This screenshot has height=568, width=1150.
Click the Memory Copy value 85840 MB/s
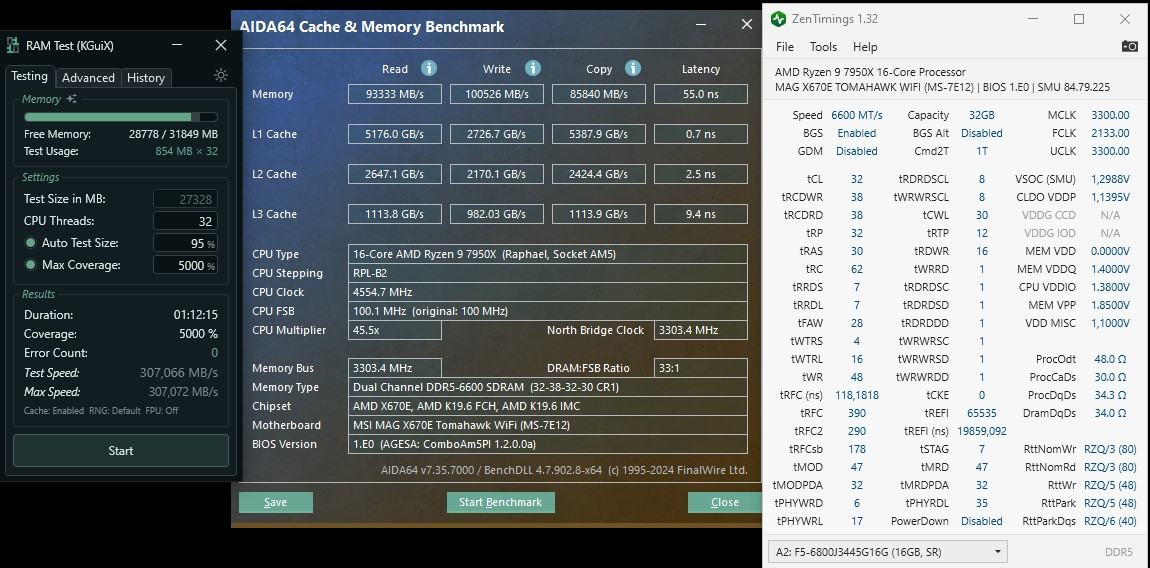click(x=598, y=94)
